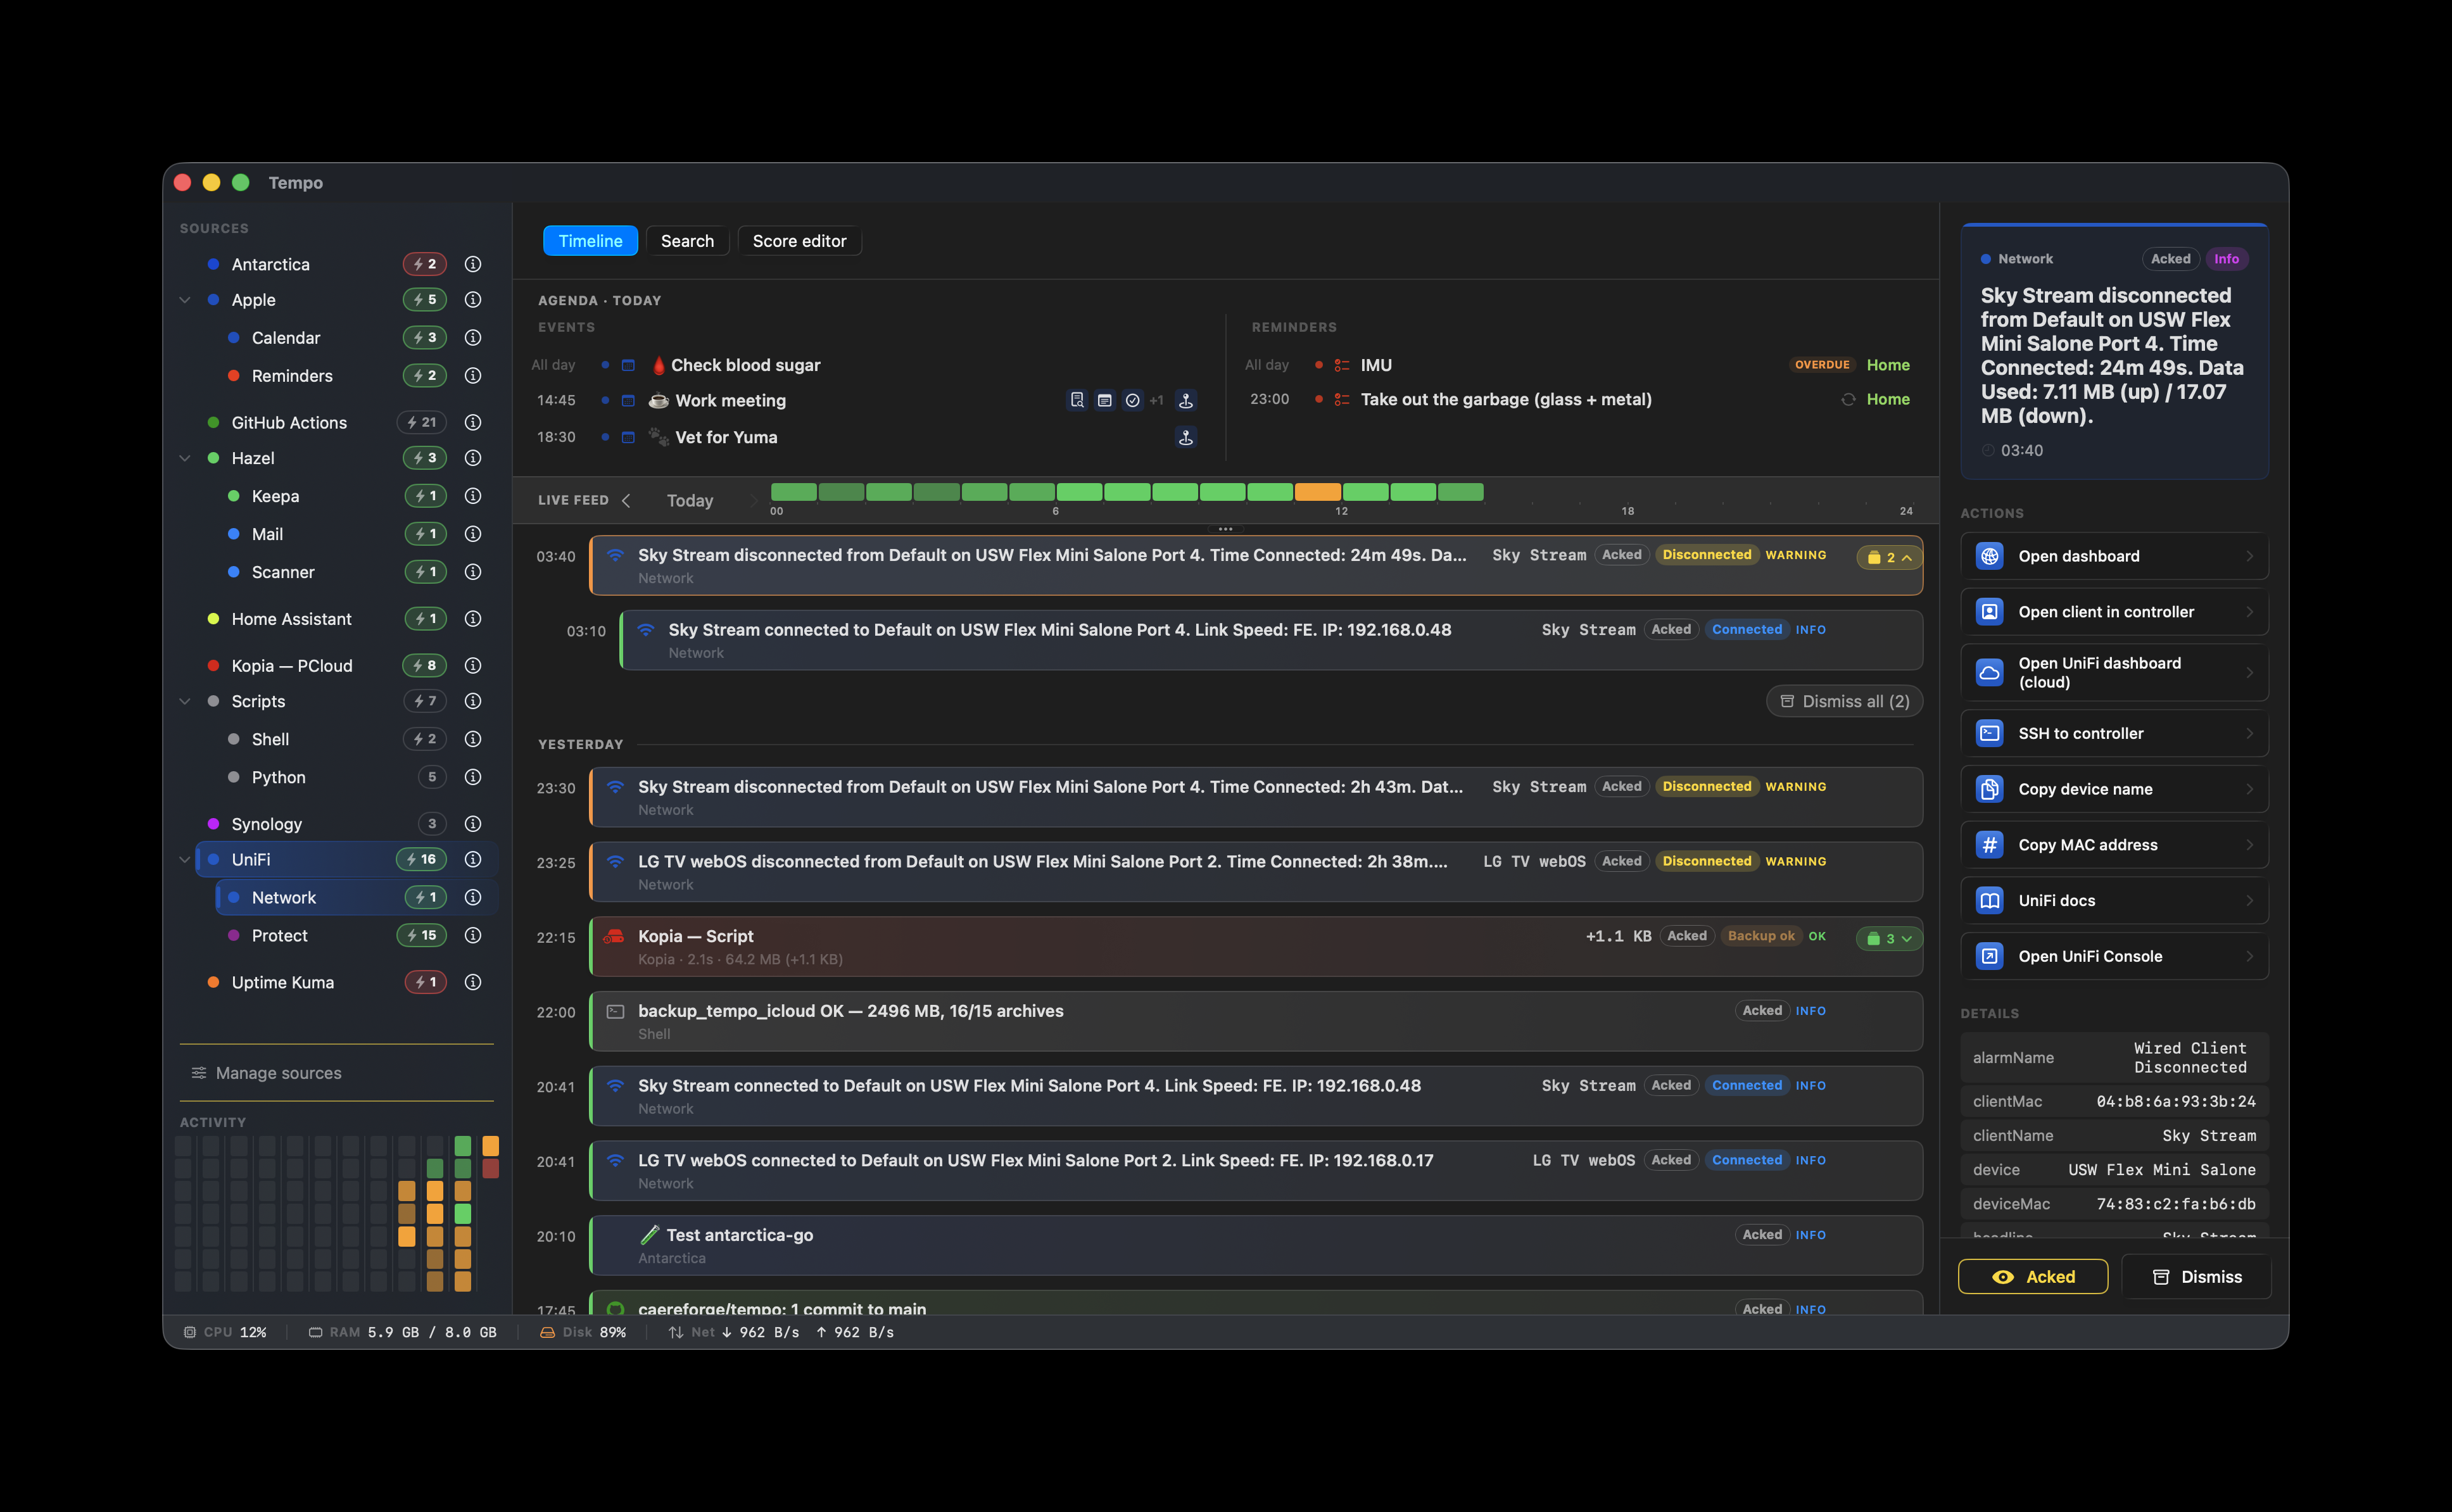The height and width of the screenshot is (1512, 2452).
Task: Click the sliders icon beside Manage sources
Action: [x=199, y=1073]
